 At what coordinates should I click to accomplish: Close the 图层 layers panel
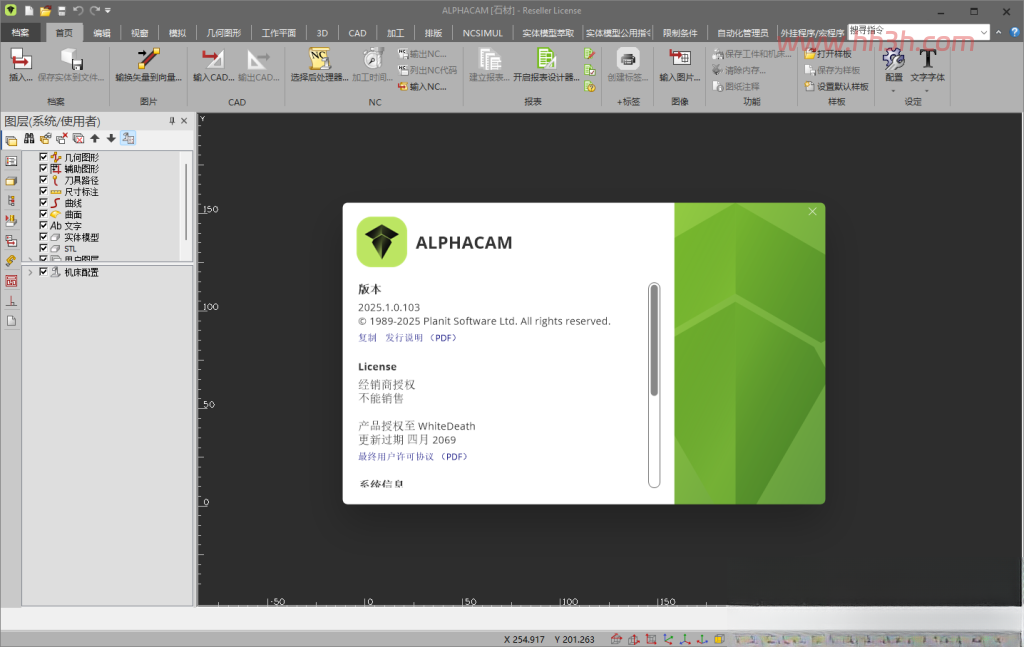pyautogui.click(x=184, y=121)
